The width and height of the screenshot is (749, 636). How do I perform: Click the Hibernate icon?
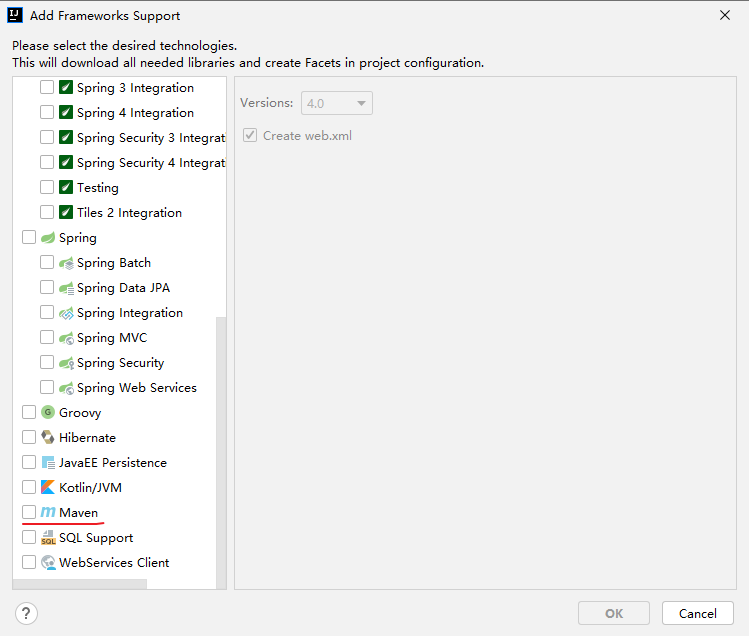(x=48, y=437)
